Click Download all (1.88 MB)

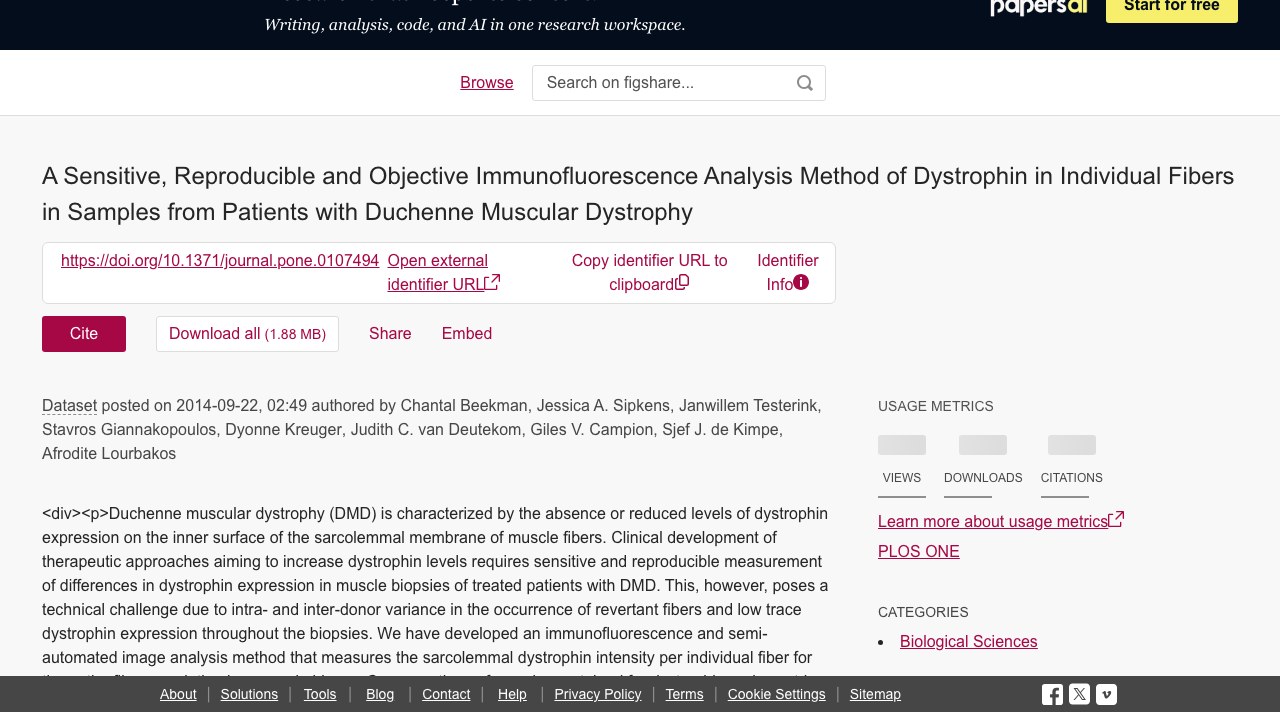point(247,334)
